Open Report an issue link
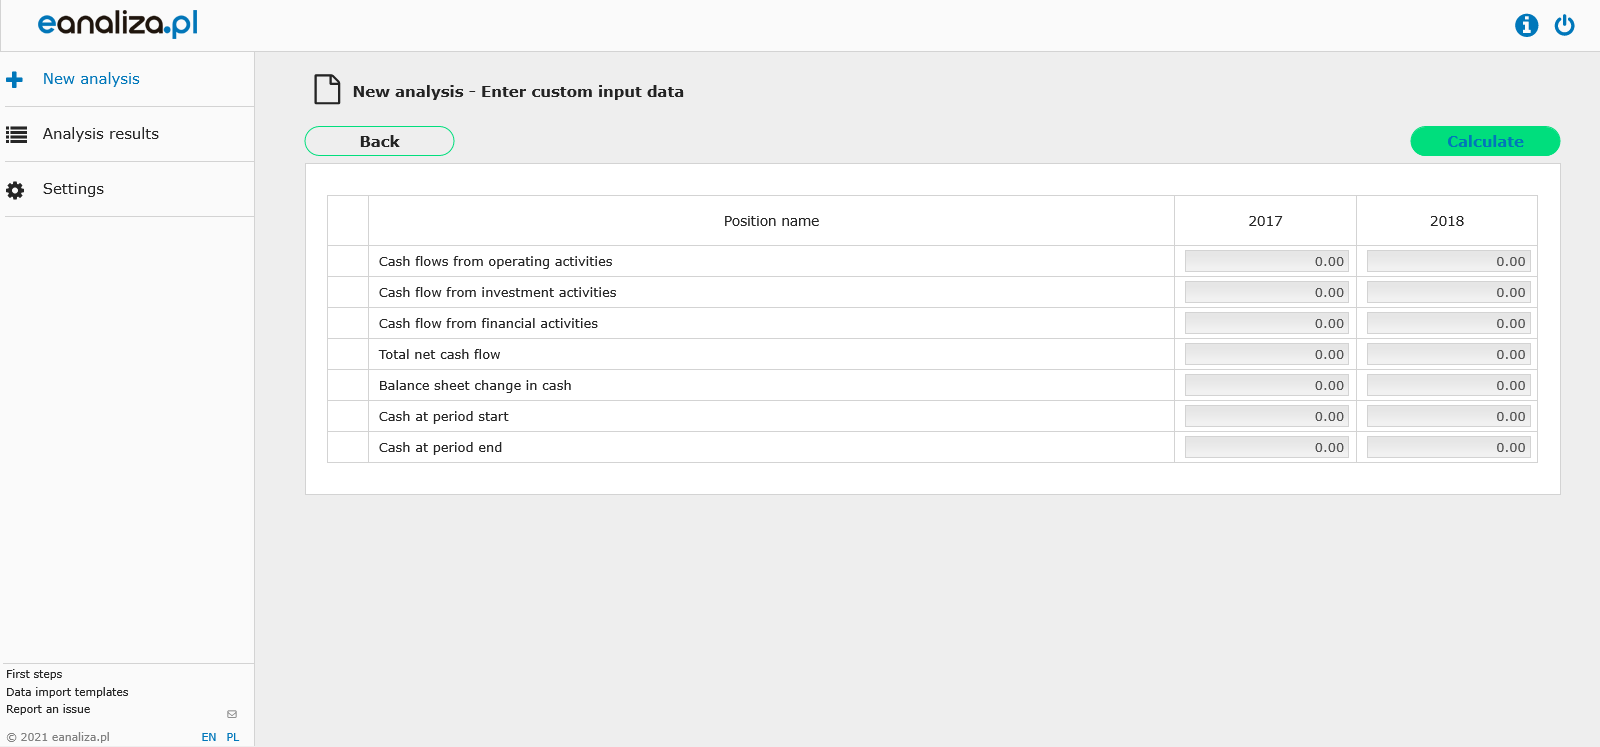This screenshot has width=1600, height=747. pos(48,709)
